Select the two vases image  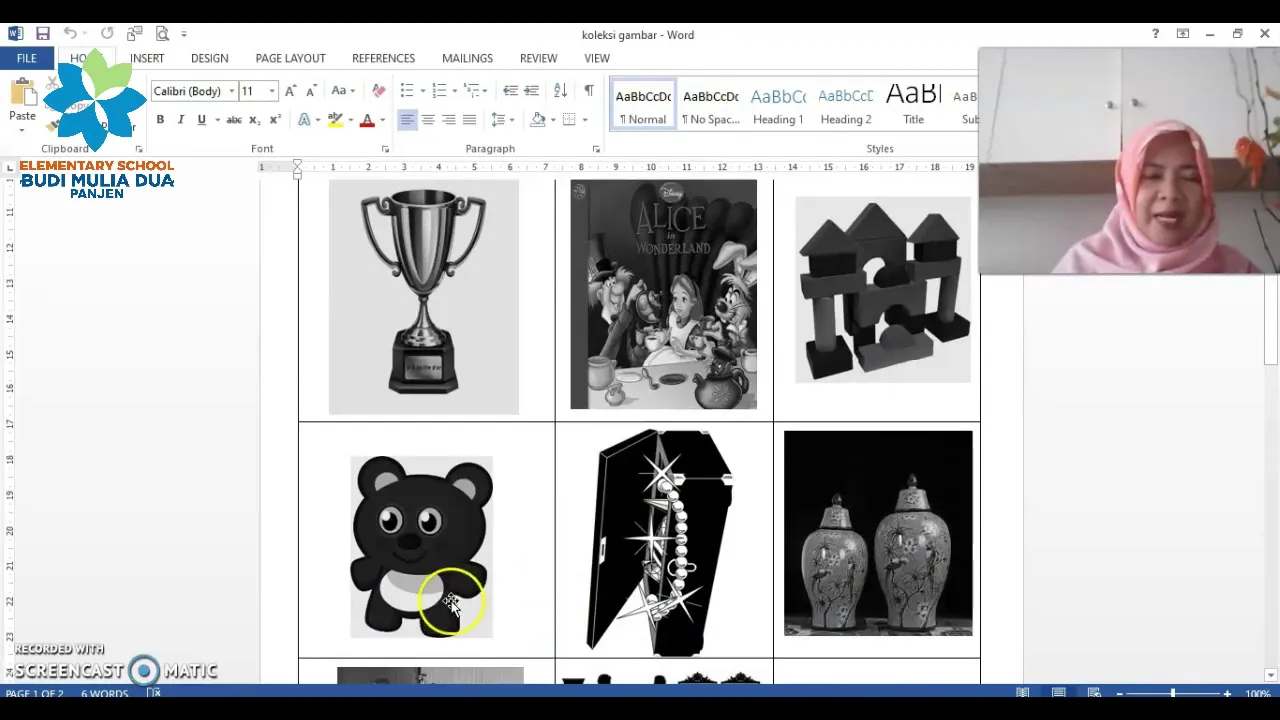coord(878,533)
